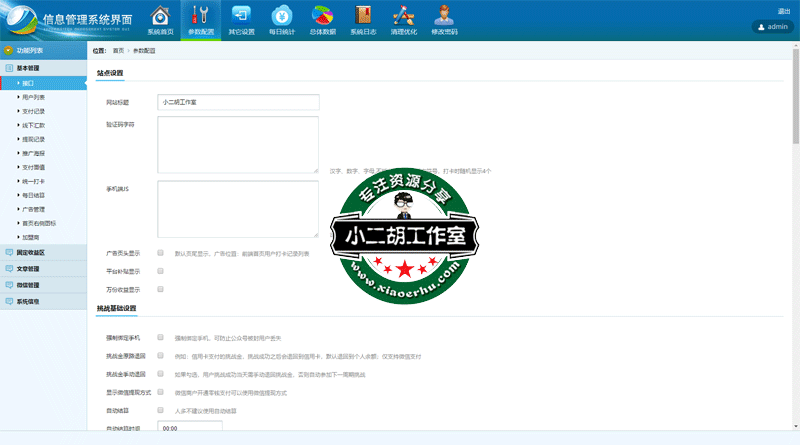Open the 系统首页 house icon
Screen dimensions: 800x445
(160, 16)
